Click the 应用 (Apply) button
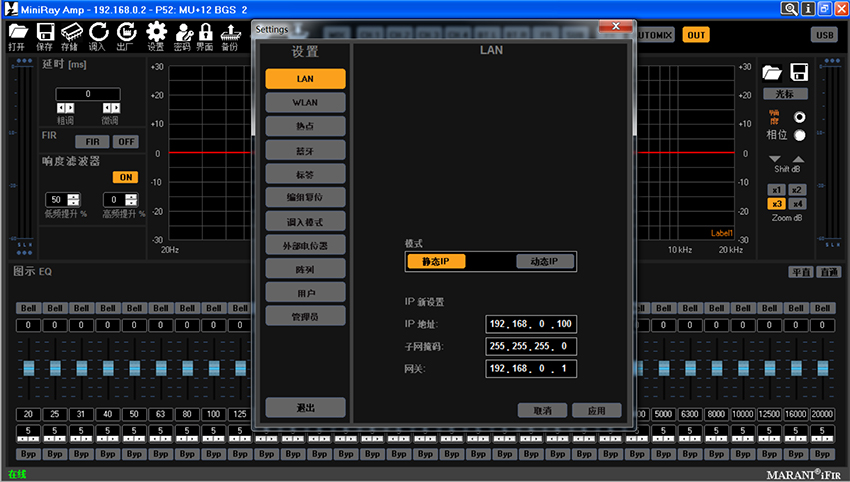The height and width of the screenshot is (482, 850). 597,410
